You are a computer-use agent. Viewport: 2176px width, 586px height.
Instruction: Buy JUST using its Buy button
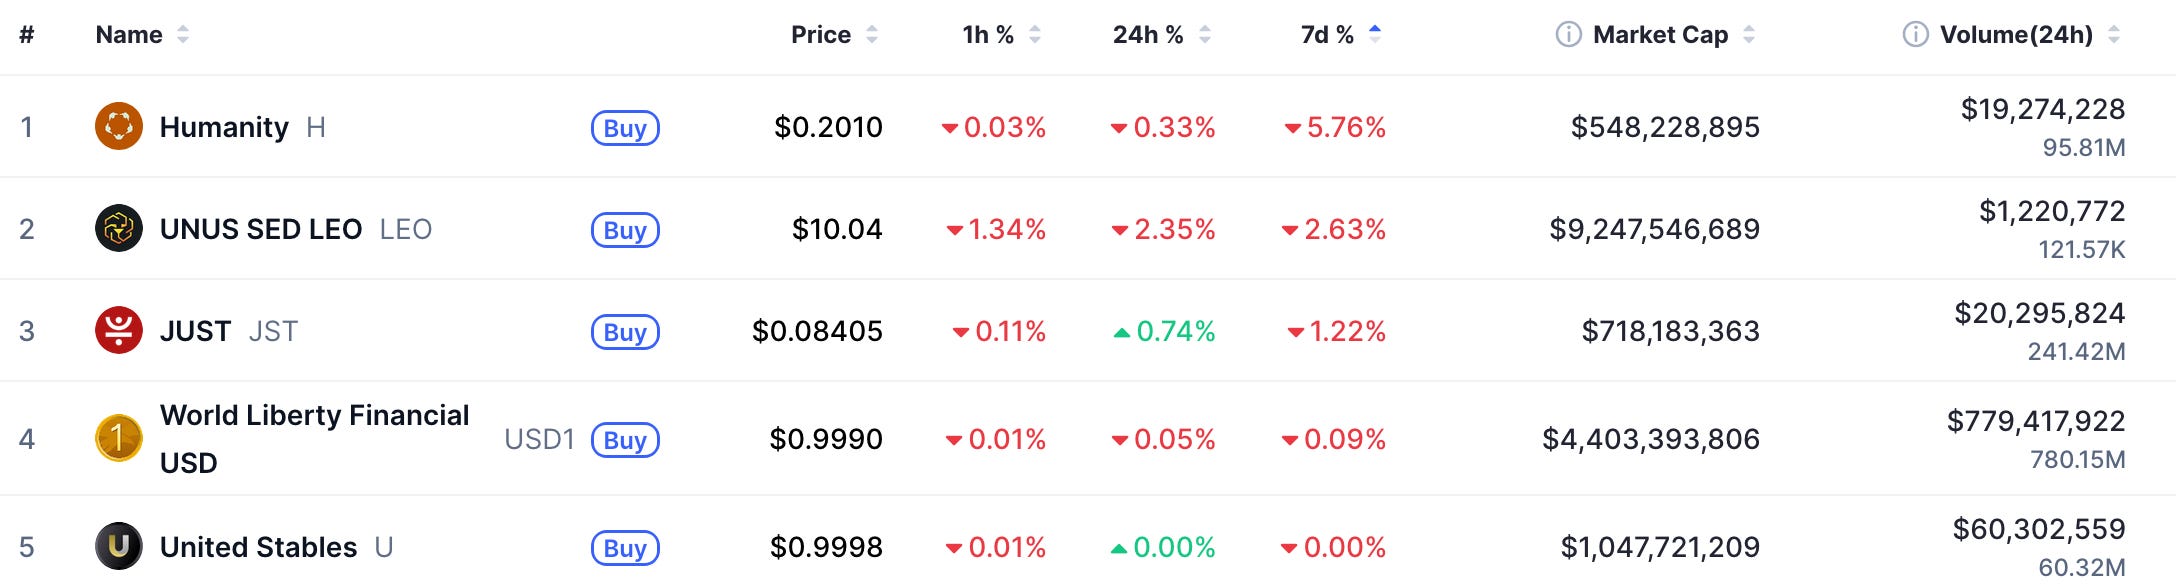(625, 332)
